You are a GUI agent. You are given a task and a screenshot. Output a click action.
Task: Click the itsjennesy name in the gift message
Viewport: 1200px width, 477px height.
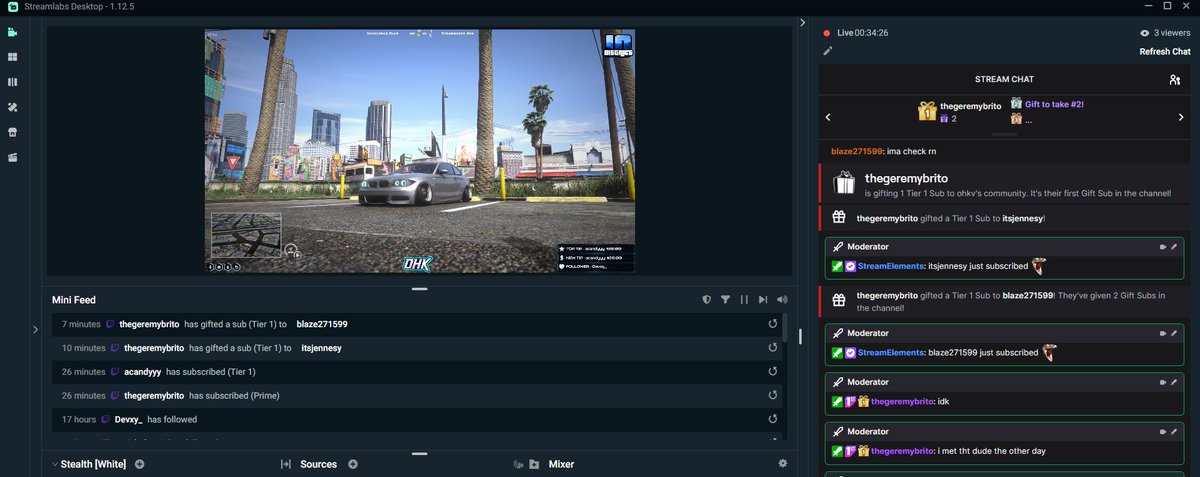(x=1024, y=217)
